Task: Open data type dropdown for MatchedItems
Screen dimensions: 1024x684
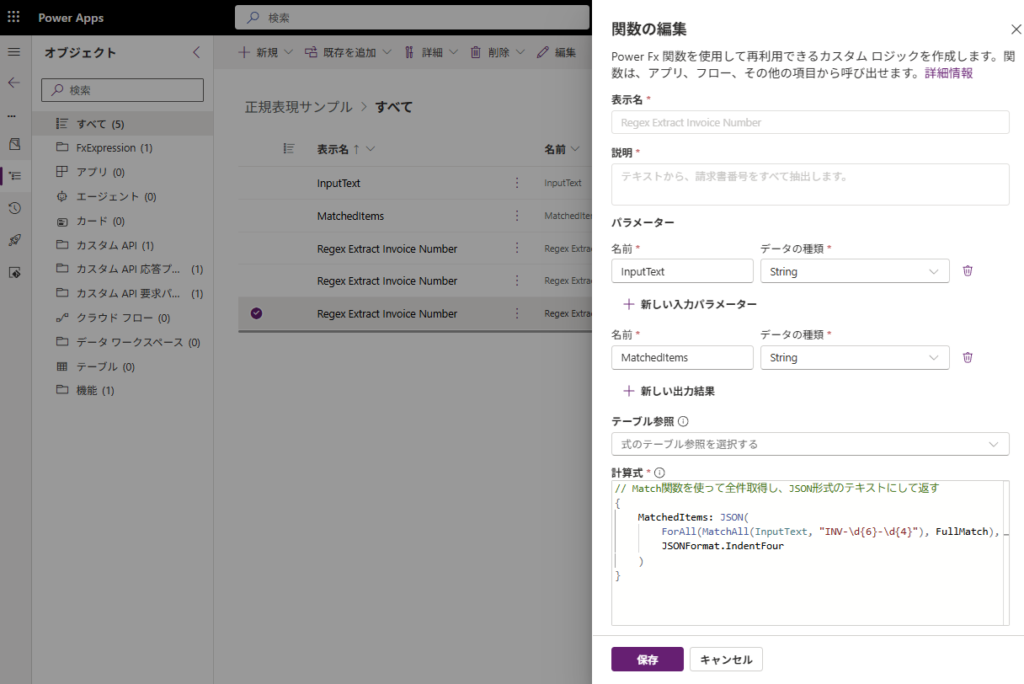Action: 854,357
